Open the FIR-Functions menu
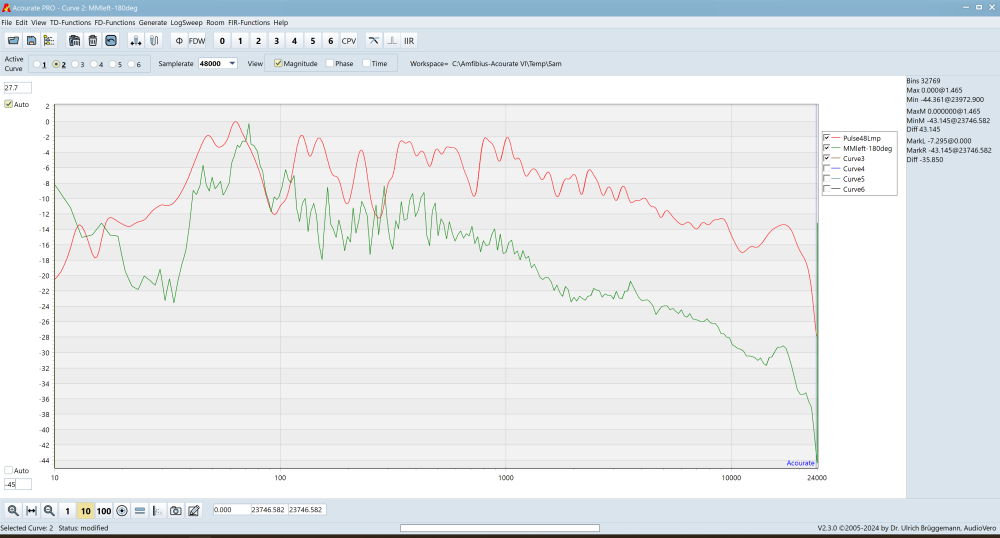The height and width of the screenshot is (538, 1000). 249,22
